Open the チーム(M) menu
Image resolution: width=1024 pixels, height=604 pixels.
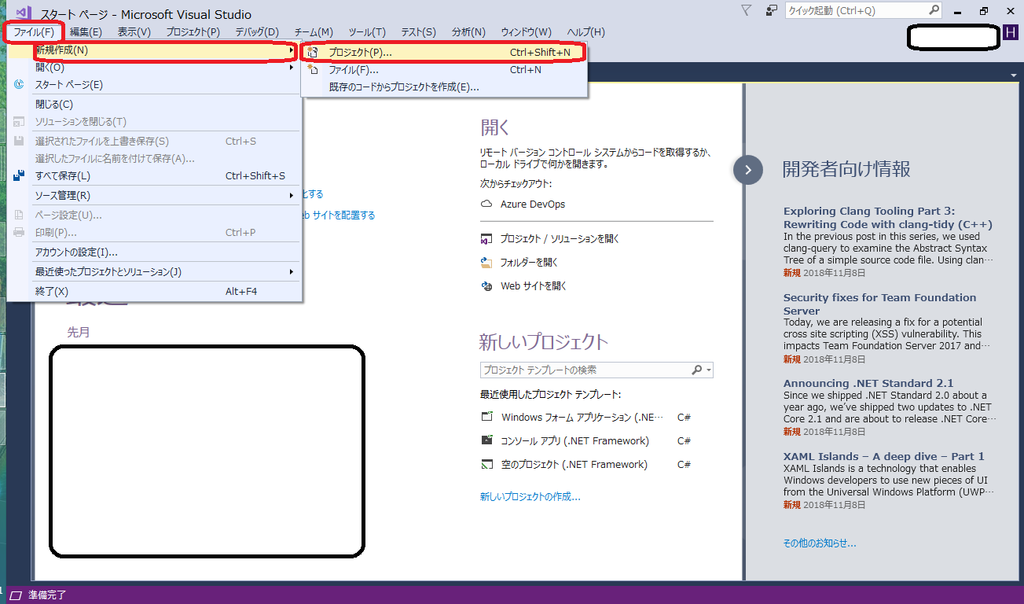[x=313, y=32]
